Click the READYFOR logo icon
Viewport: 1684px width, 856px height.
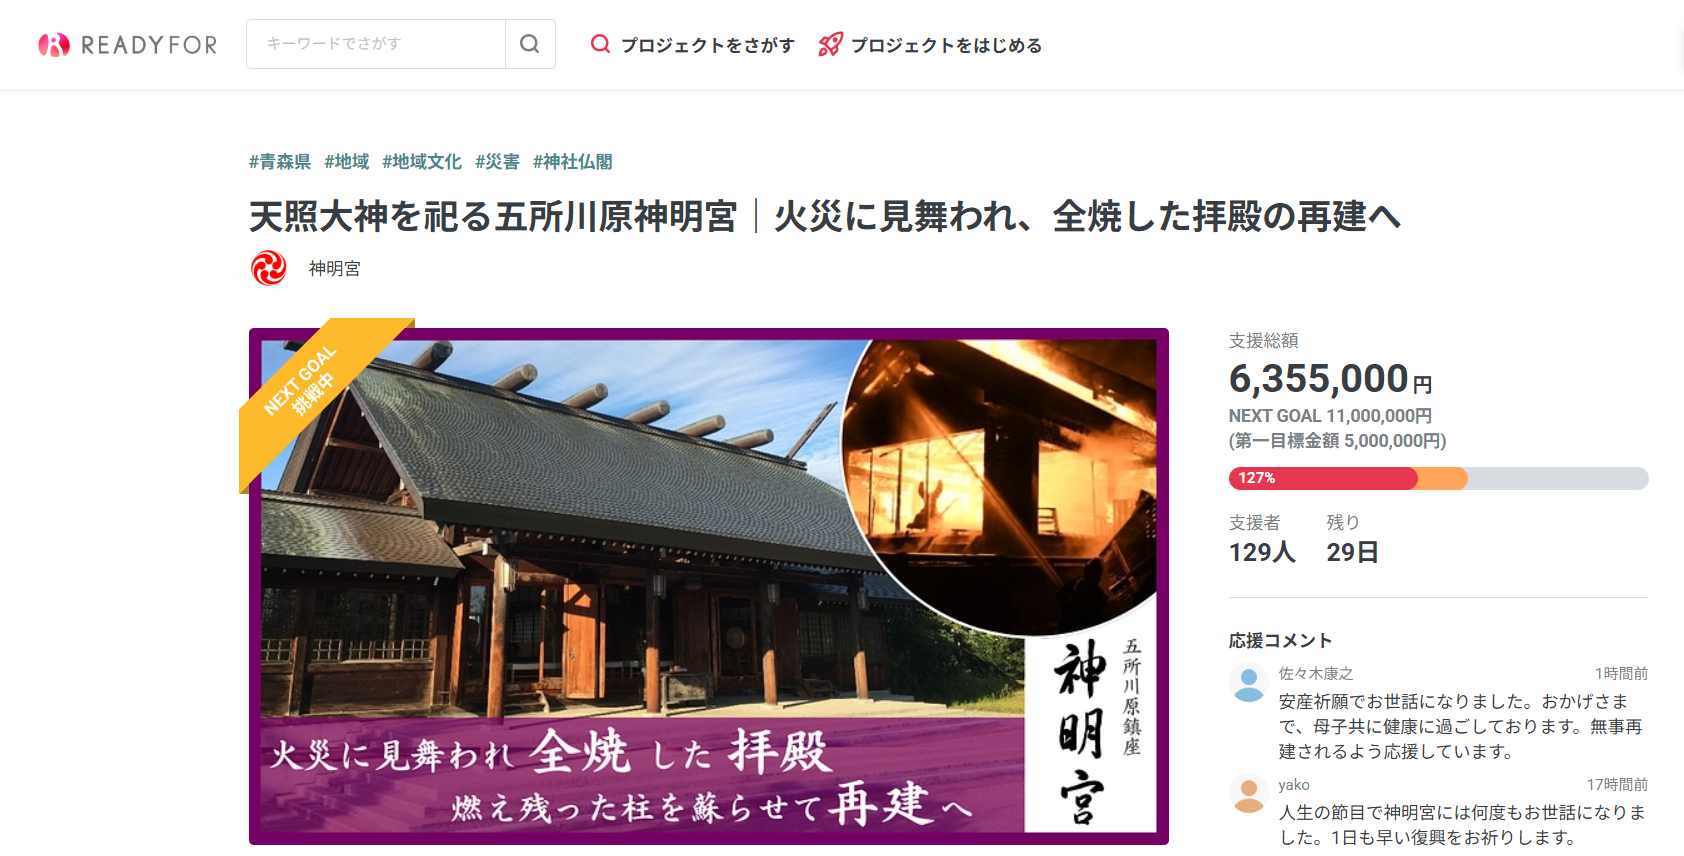[54, 45]
